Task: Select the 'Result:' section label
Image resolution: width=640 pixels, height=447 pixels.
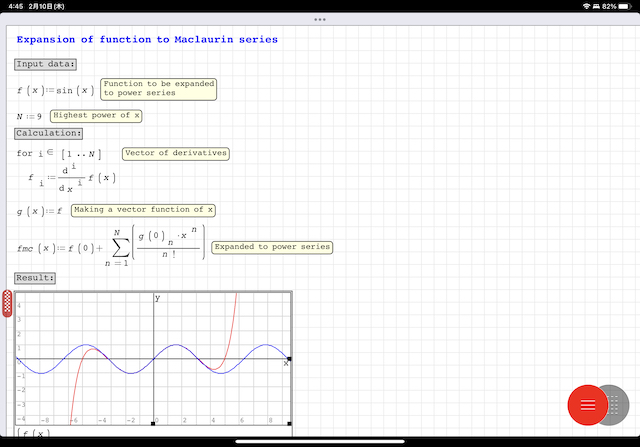Action: (35, 277)
